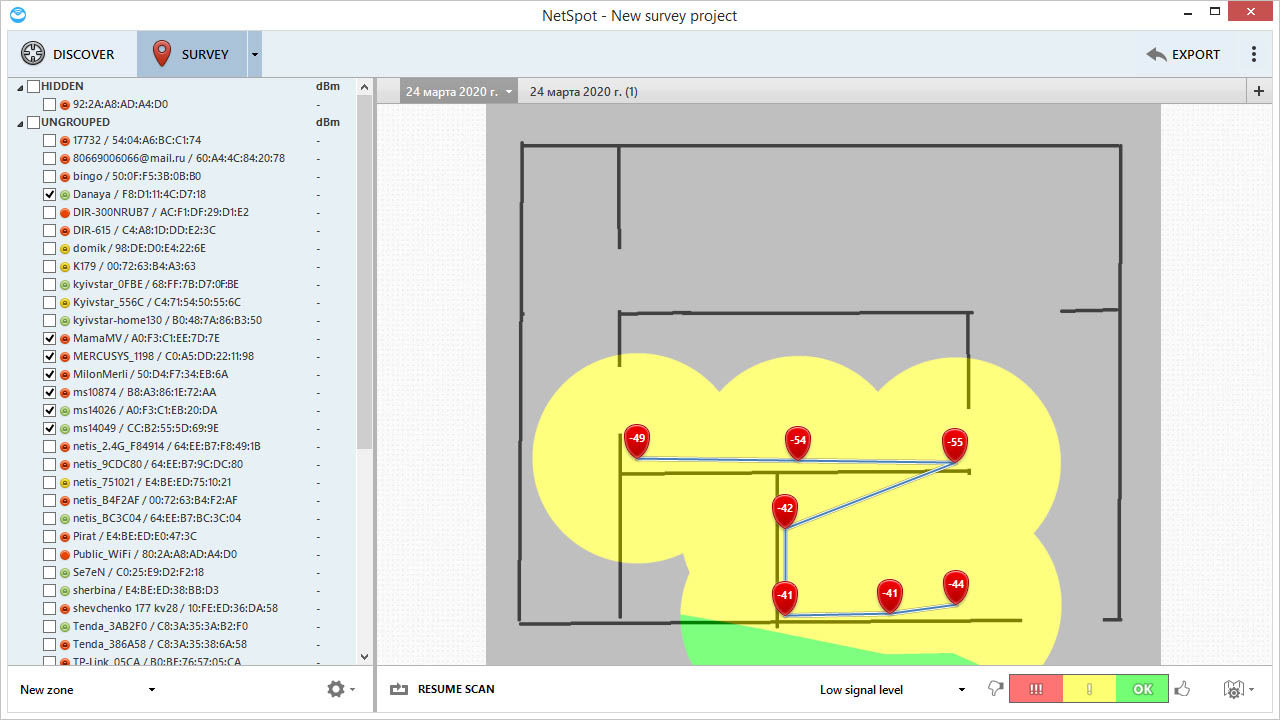Select the 24 марта 2020 г. (1) tab
Screen dimensions: 1280x720
click(x=584, y=91)
